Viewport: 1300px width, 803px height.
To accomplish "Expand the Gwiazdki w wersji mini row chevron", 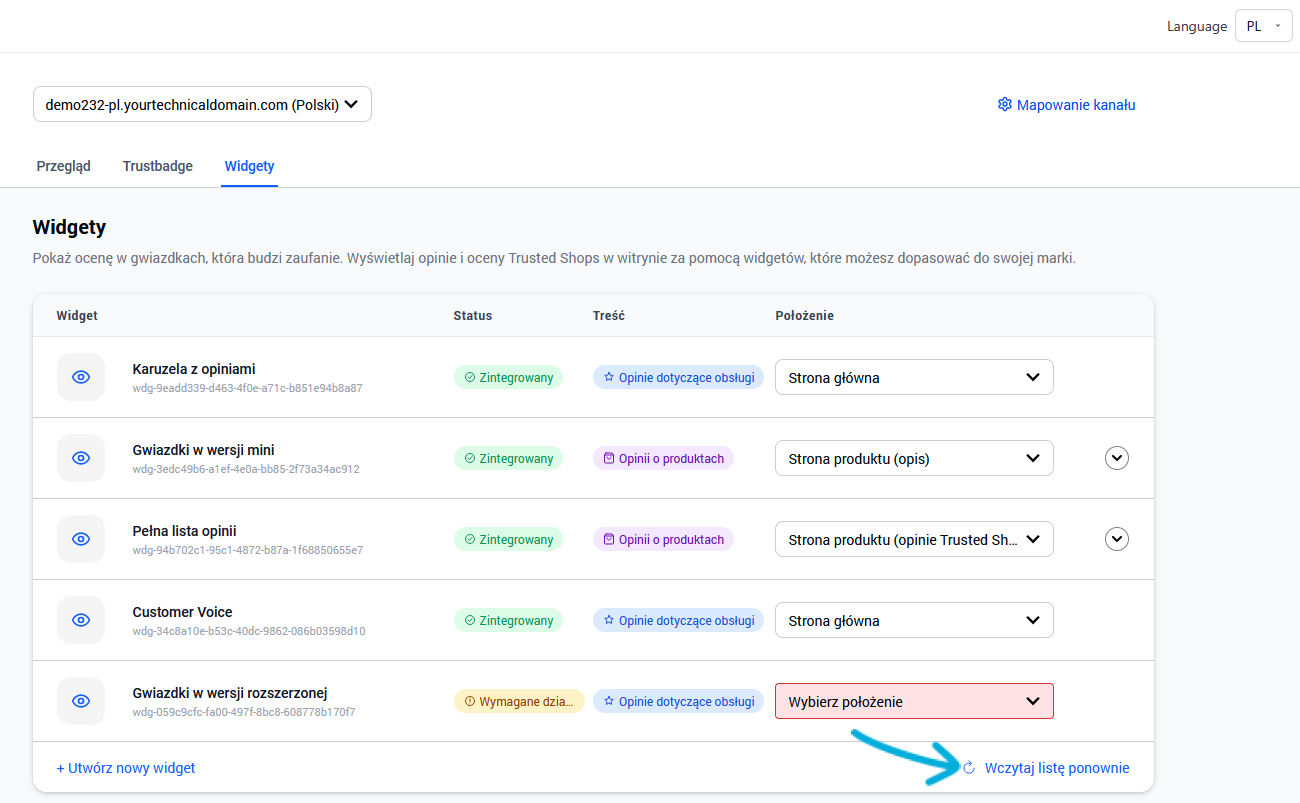I will (x=1117, y=458).
